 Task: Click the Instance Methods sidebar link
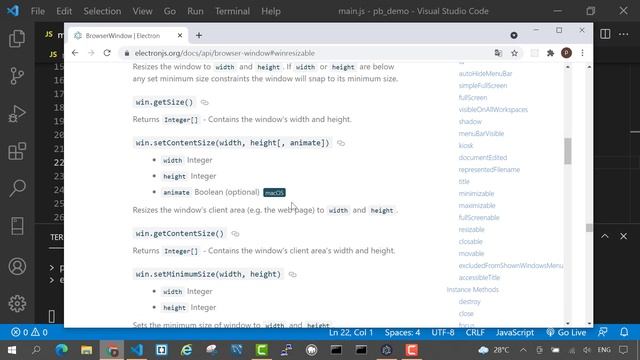click(473, 290)
